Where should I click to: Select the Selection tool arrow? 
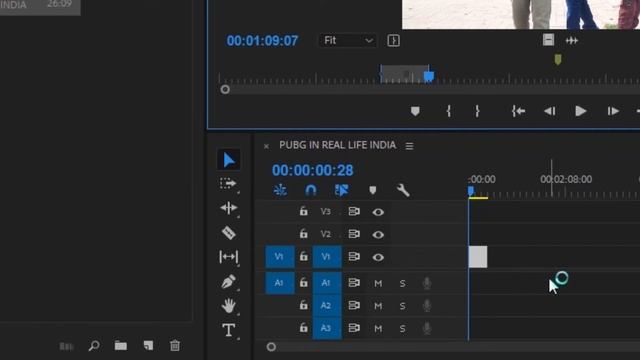click(229, 160)
